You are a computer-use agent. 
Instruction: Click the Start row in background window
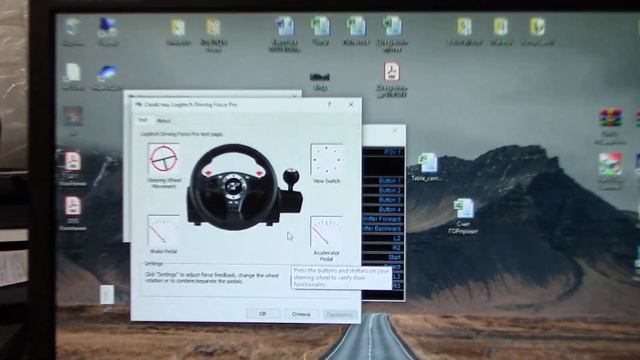383,258
